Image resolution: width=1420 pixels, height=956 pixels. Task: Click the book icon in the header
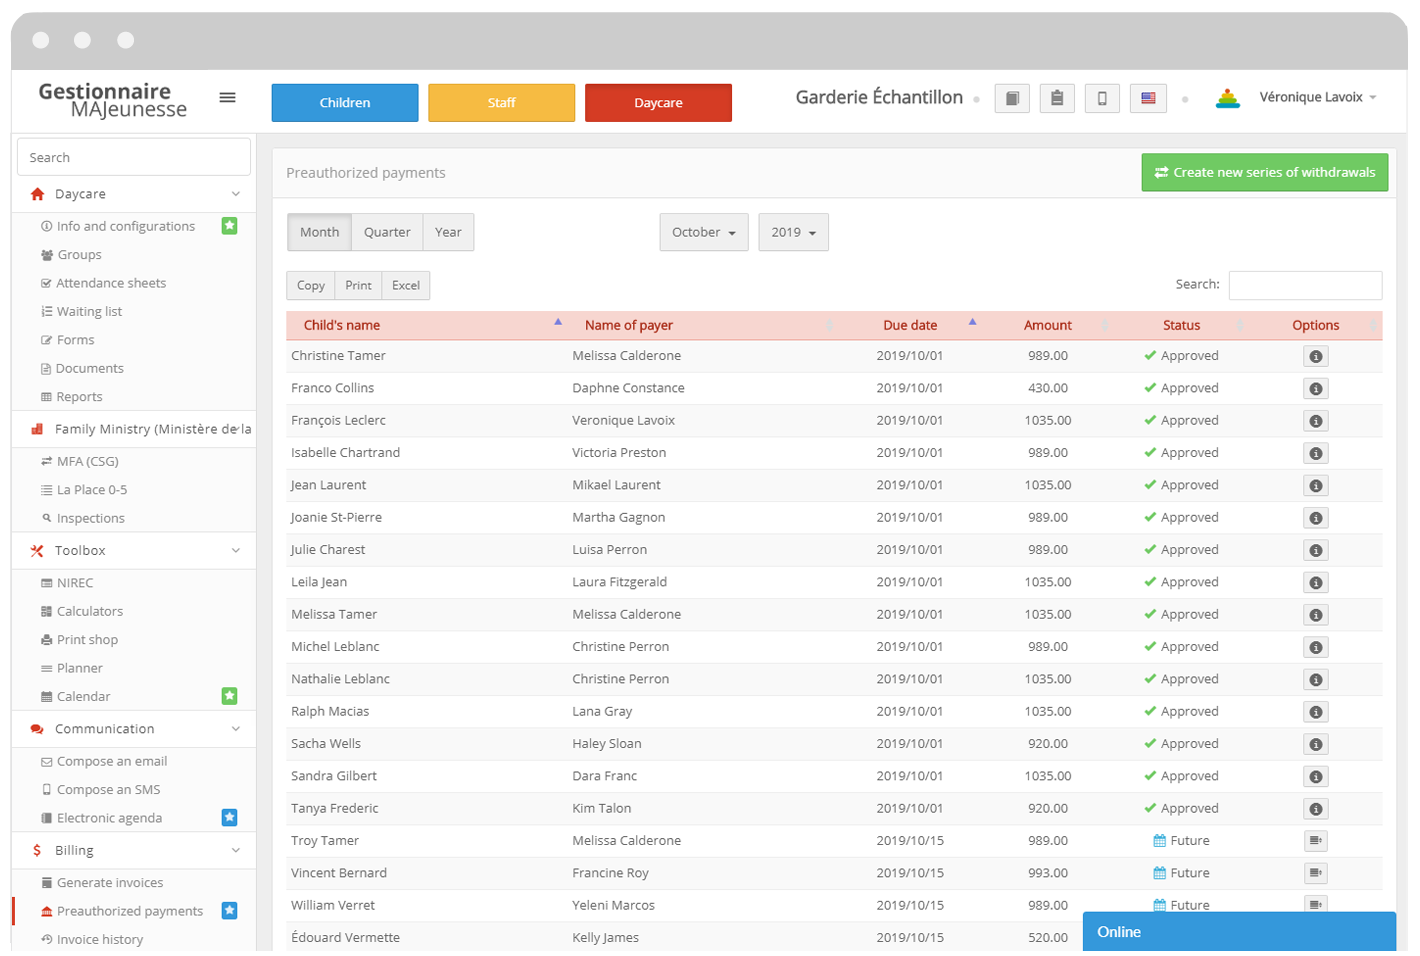[x=1012, y=98]
